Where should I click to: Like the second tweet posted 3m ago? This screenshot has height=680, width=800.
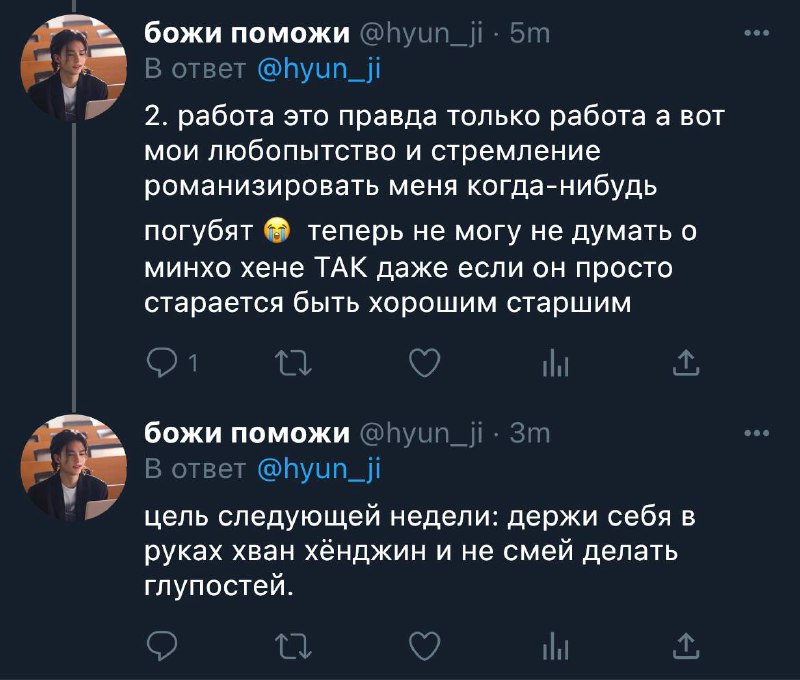[425, 646]
